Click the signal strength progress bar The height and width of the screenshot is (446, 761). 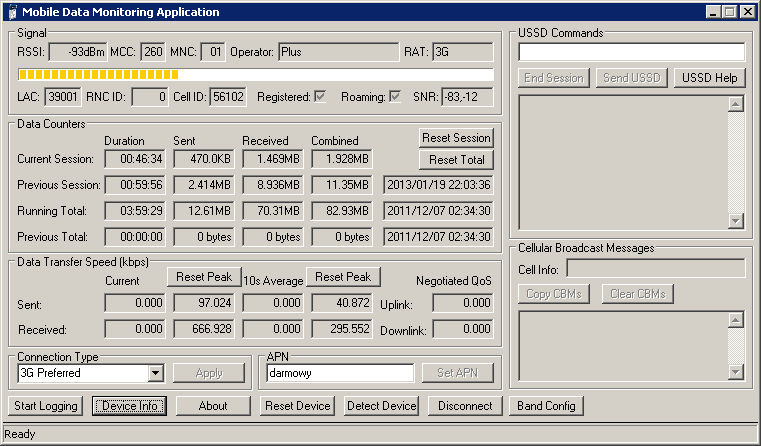point(255,75)
